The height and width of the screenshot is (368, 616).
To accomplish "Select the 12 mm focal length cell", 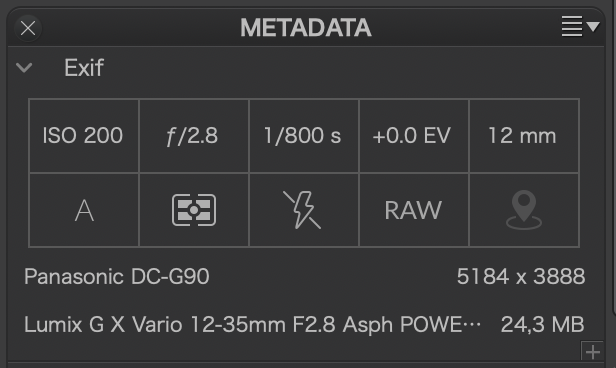I will [524, 136].
